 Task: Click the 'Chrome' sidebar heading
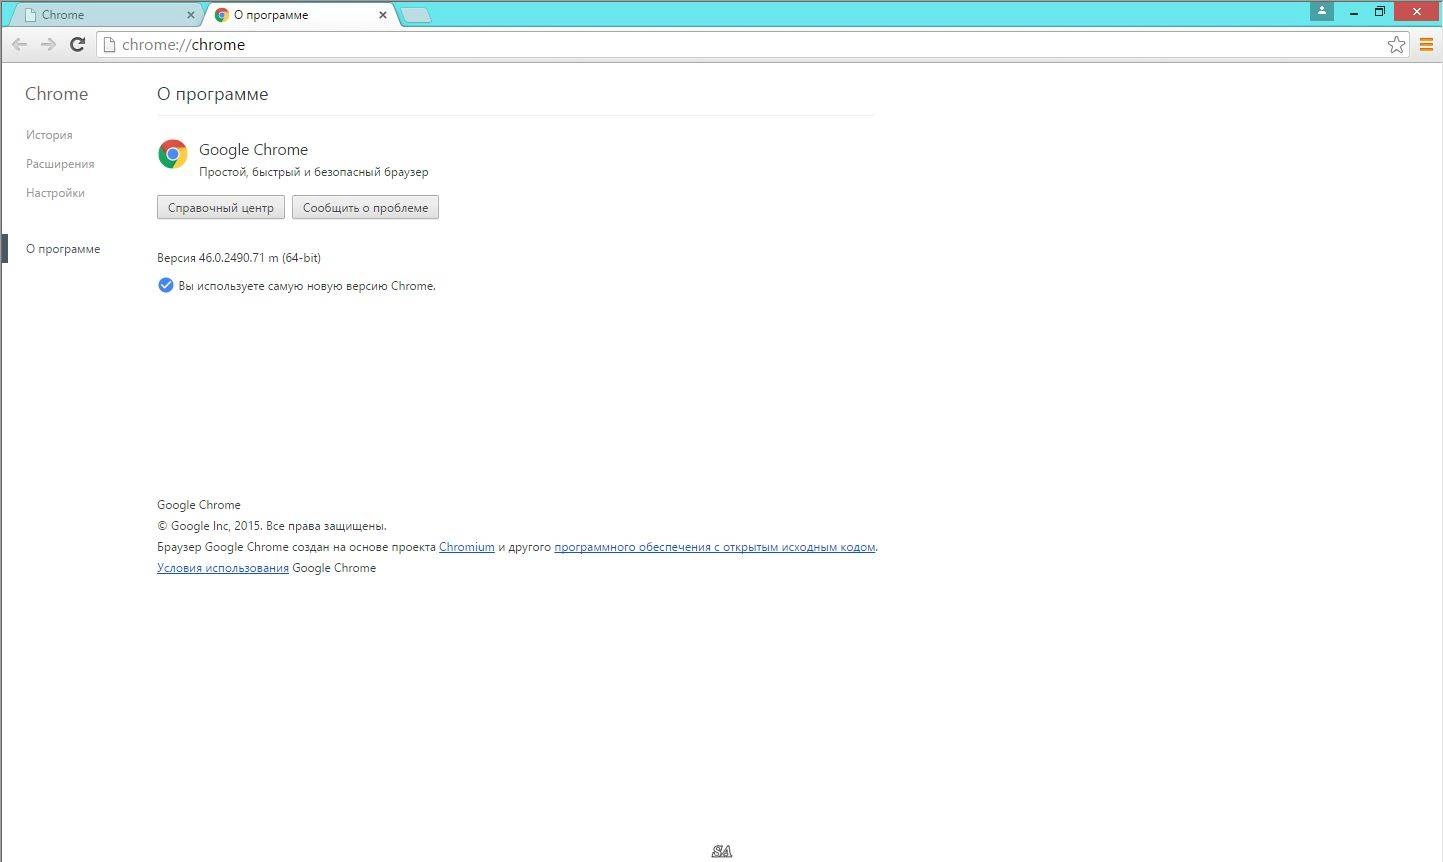56,94
